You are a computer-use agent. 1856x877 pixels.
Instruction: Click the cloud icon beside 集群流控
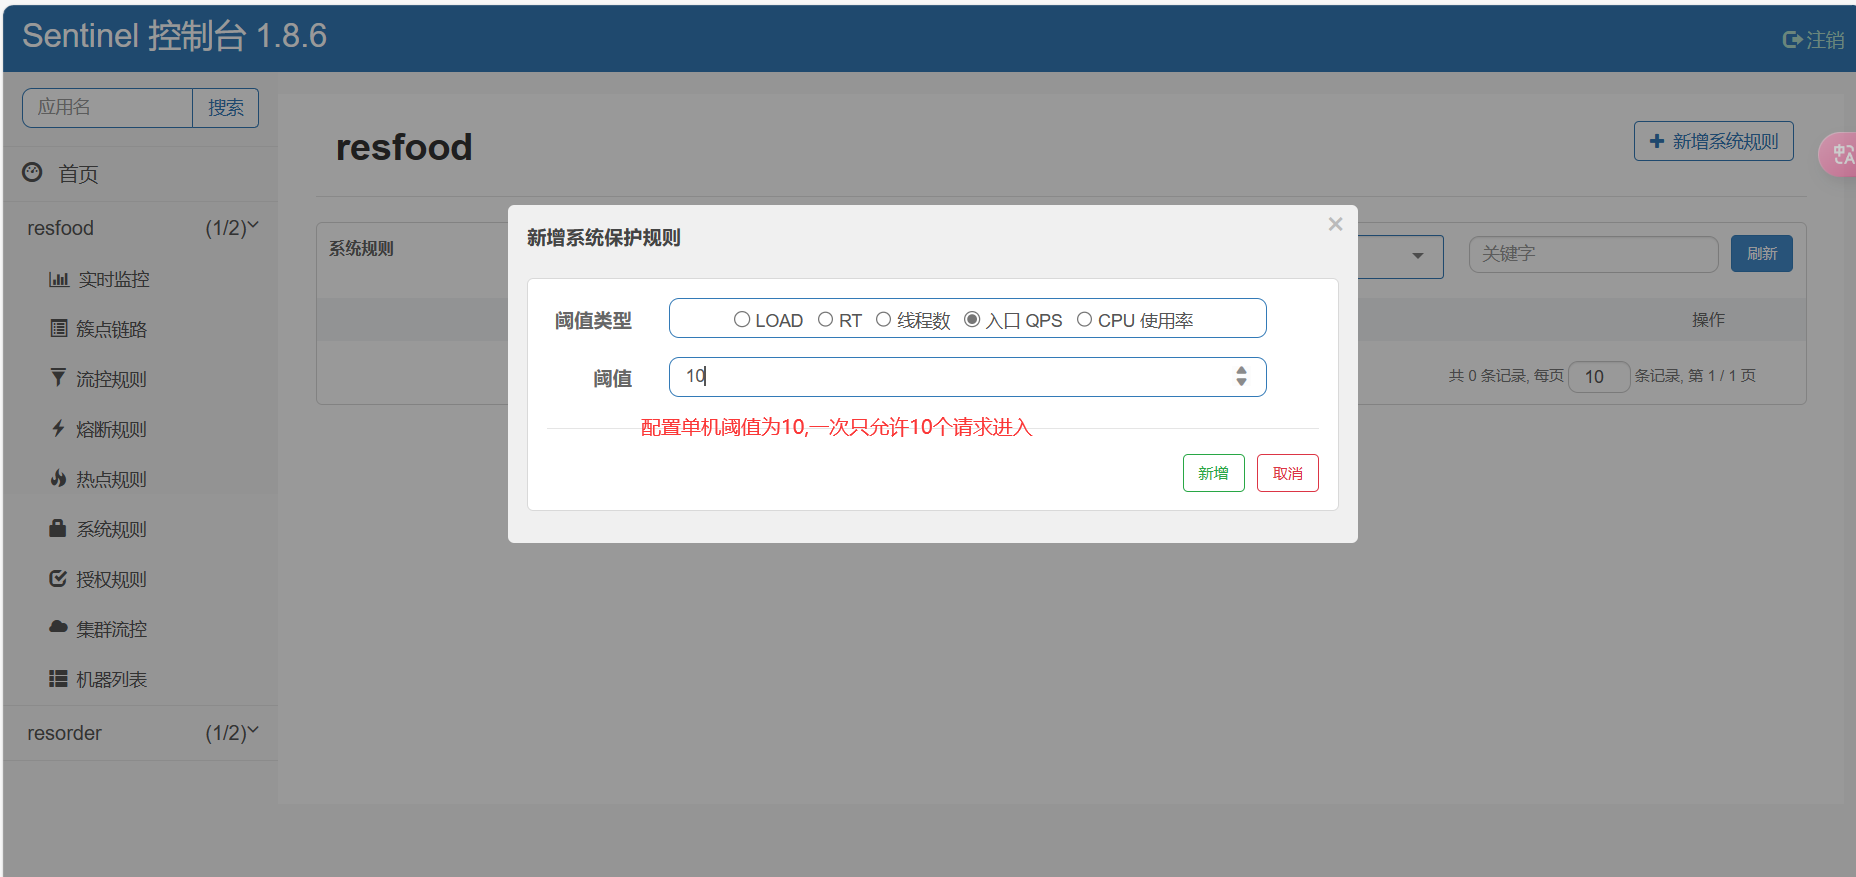click(x=58, y=627)
